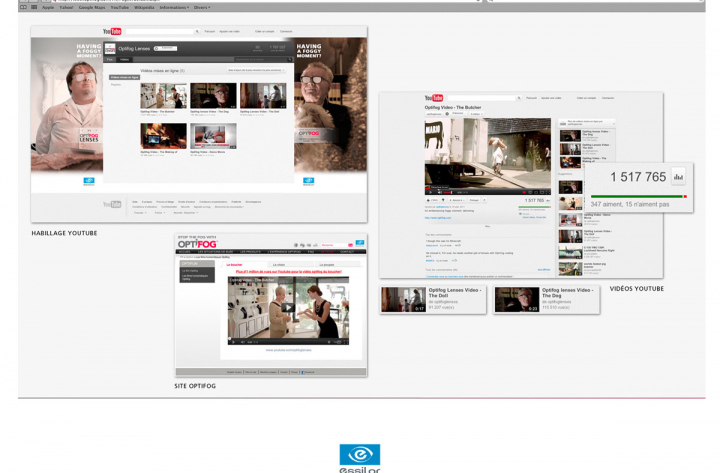Click the Essilor logo under dog-owner banner
The height and width of the screenshot is (473, 720).
pyautogui.click(x=309, y=181)
